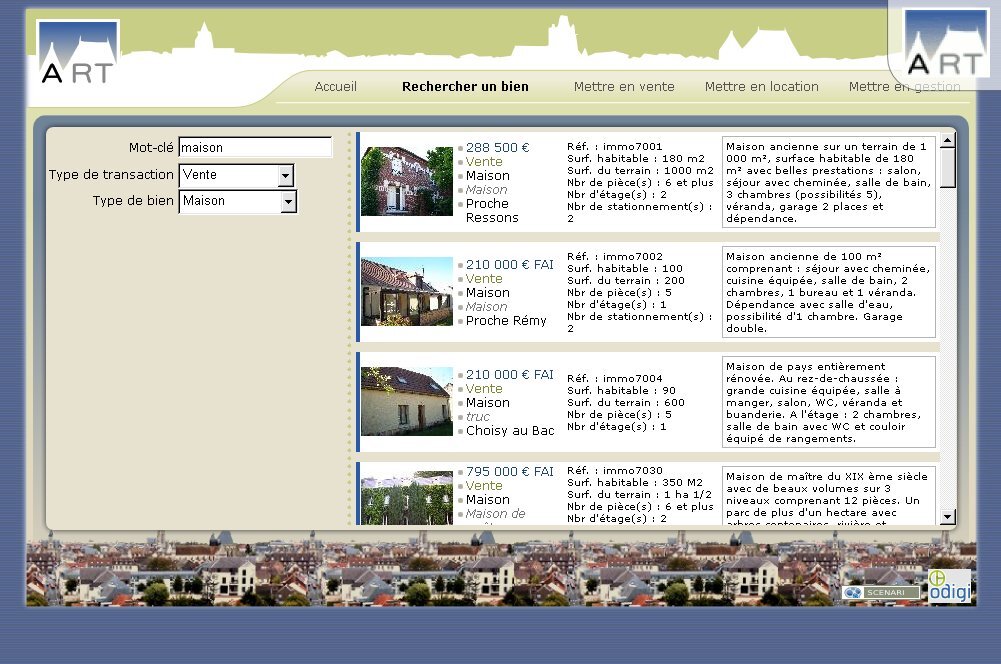This screenshot has width=1001, height=664.
Task: Open photo of the 795 000 € house
Action: pyautogui.click(x=407, y=498)
